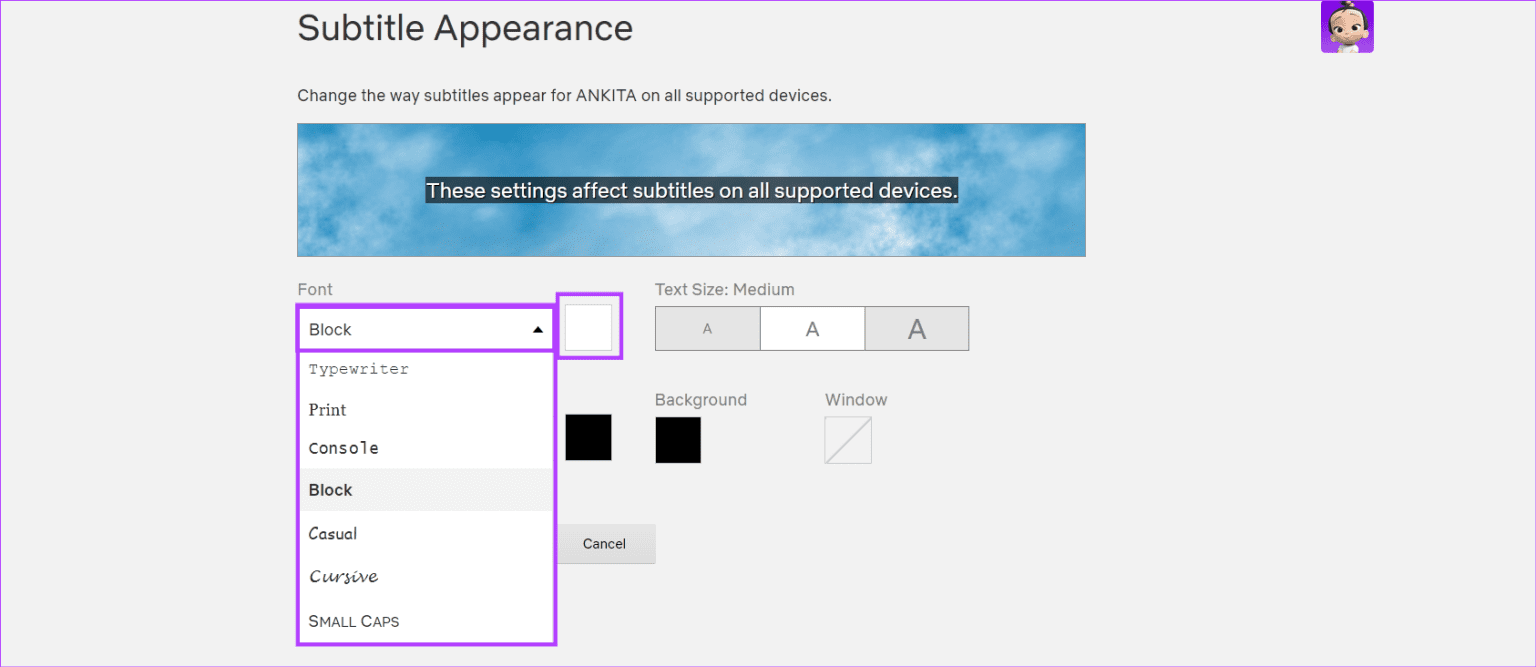
Task: Click the transparent Window color swatch
Action: 848,440
